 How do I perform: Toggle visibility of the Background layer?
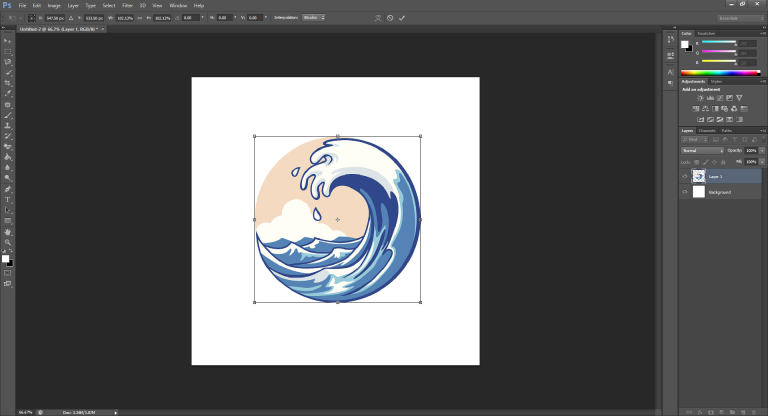(685, 191)
